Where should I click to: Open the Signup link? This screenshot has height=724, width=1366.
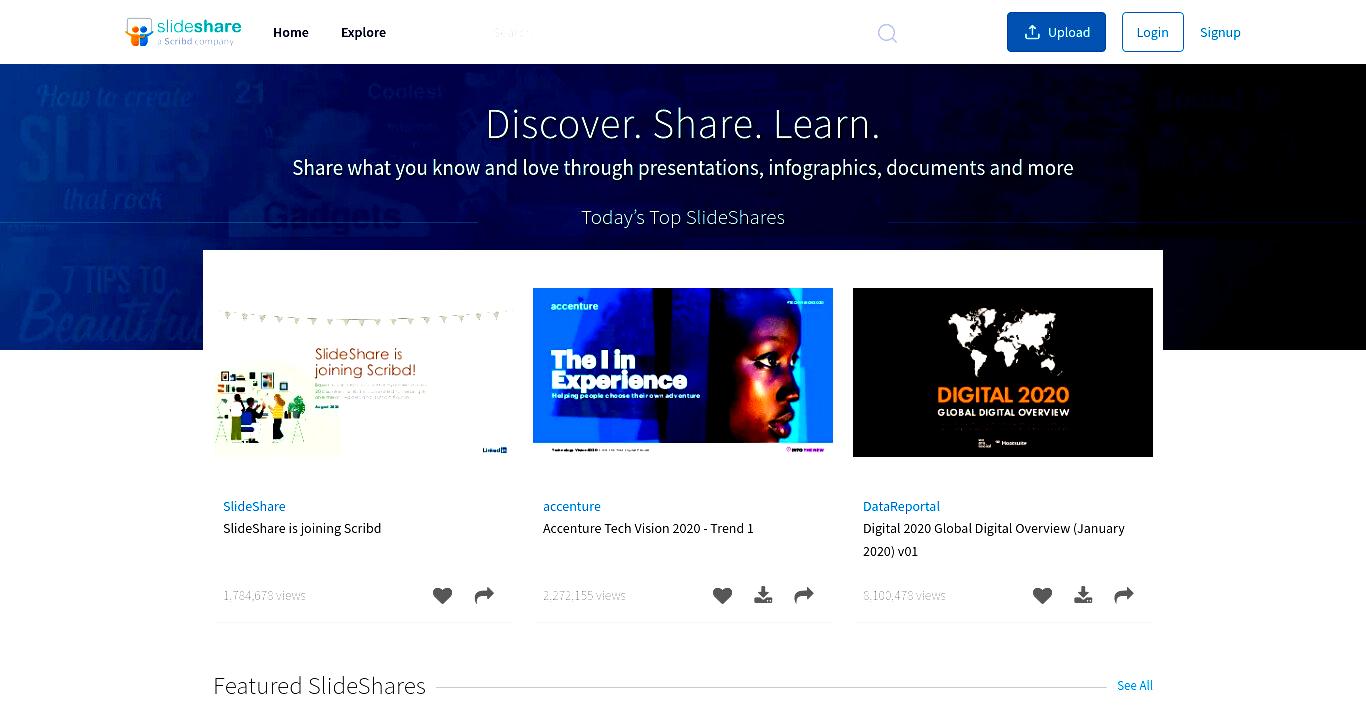pyautogui.click(x=1220, y=32)
